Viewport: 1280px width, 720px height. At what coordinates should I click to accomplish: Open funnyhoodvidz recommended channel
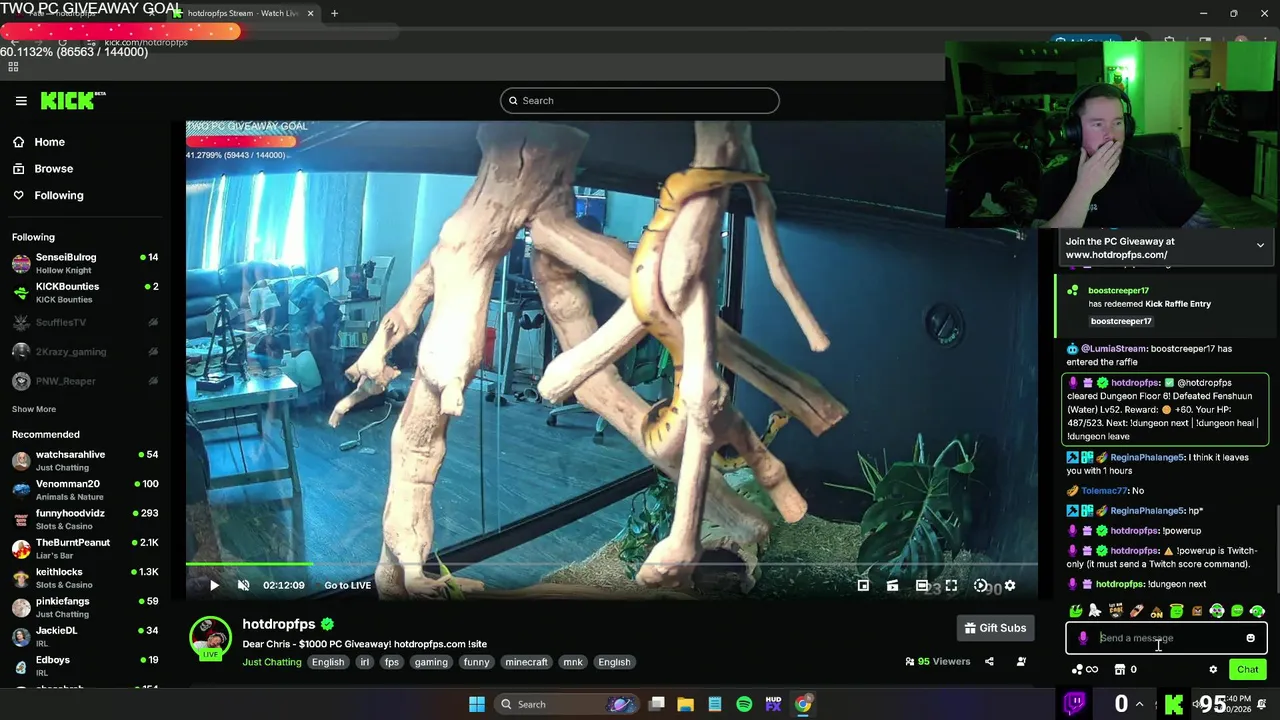[85, 519]
